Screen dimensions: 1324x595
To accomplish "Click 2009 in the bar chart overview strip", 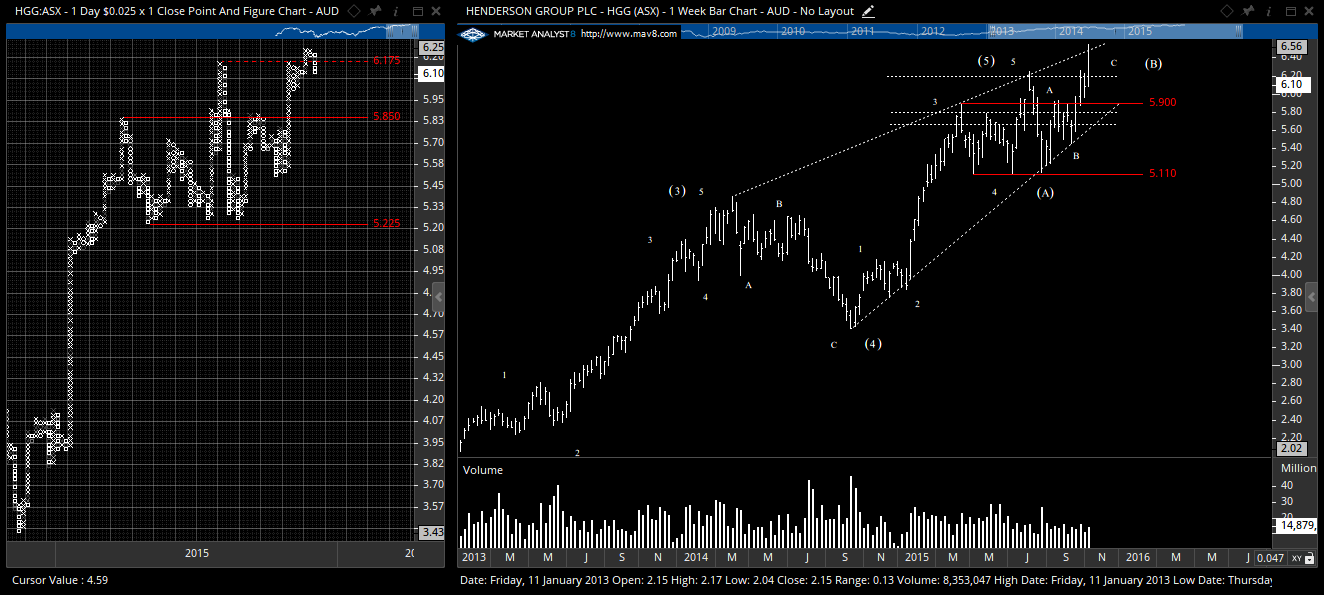I will [724, 32].
